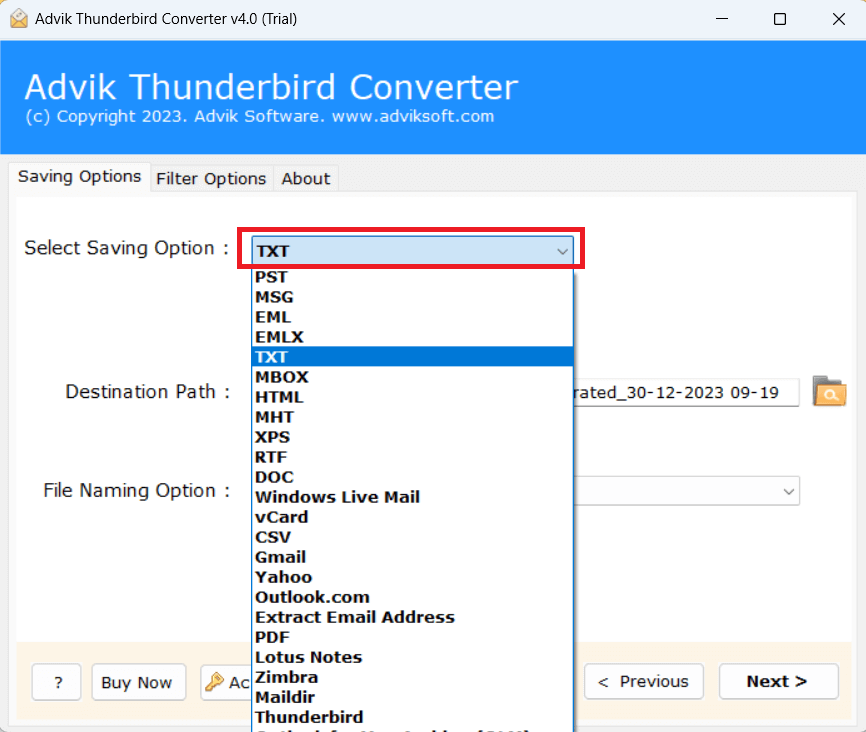
Task: Choose highlighted TXT entry in list
Action: click(x=413, y=356)
